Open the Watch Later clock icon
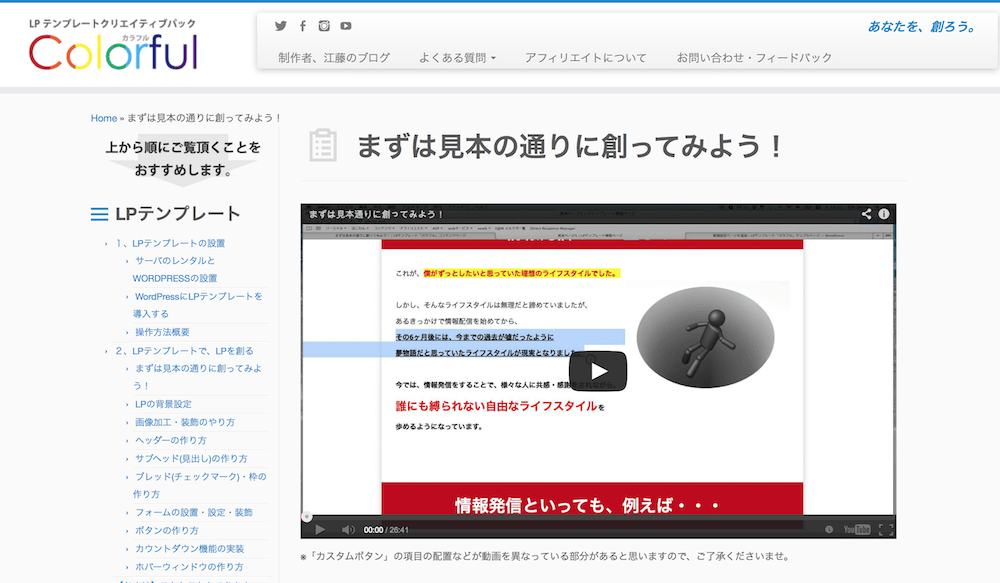The image size is (1000, 583). (829, 529)
